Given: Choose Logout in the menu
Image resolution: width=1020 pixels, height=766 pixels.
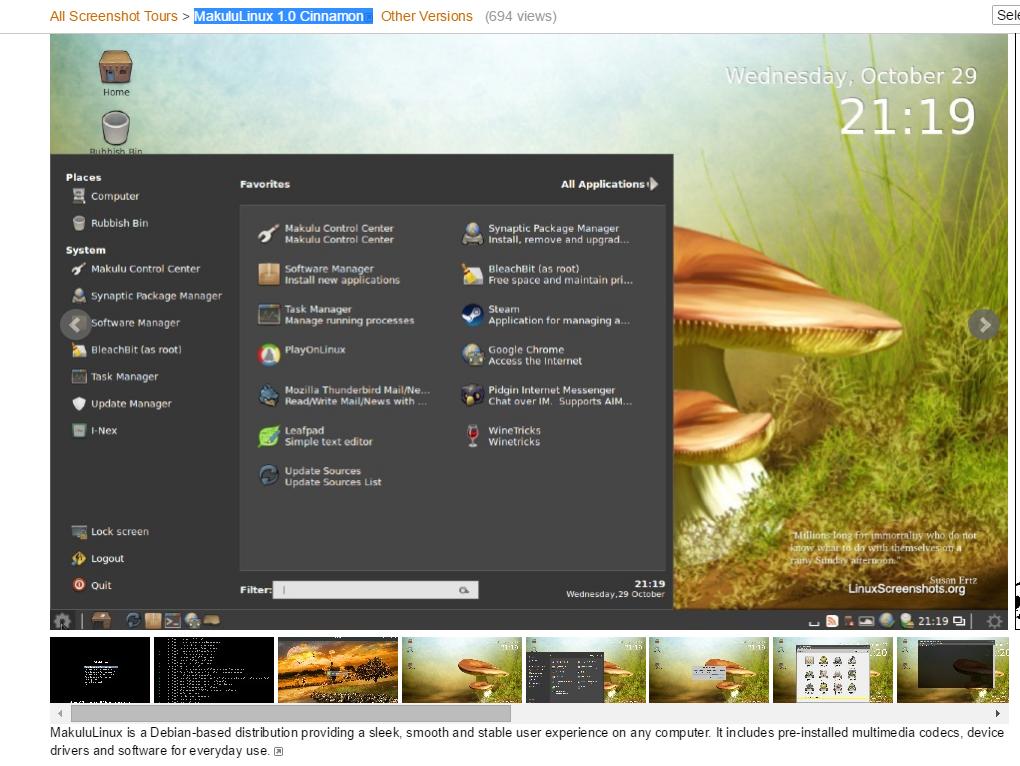Looking at the screenshot, I should 98,559.
